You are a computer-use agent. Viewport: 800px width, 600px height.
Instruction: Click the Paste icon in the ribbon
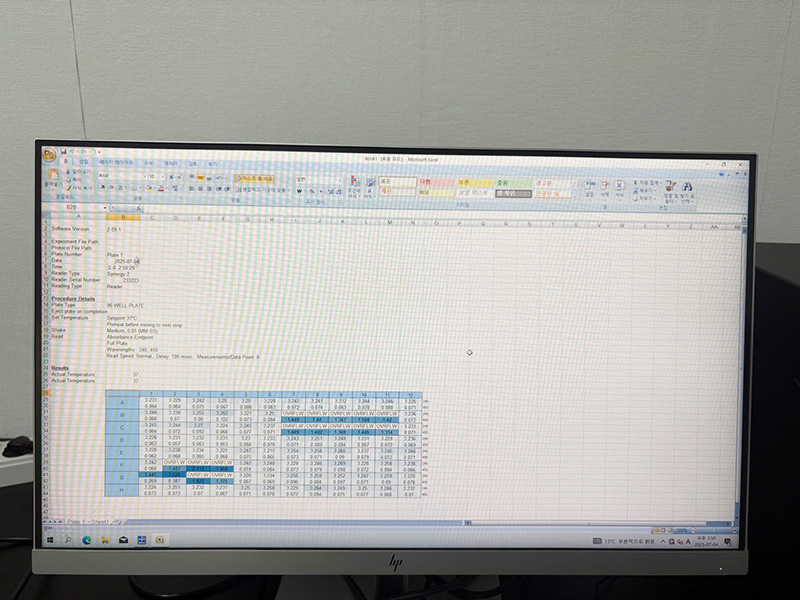click(51, 181)
